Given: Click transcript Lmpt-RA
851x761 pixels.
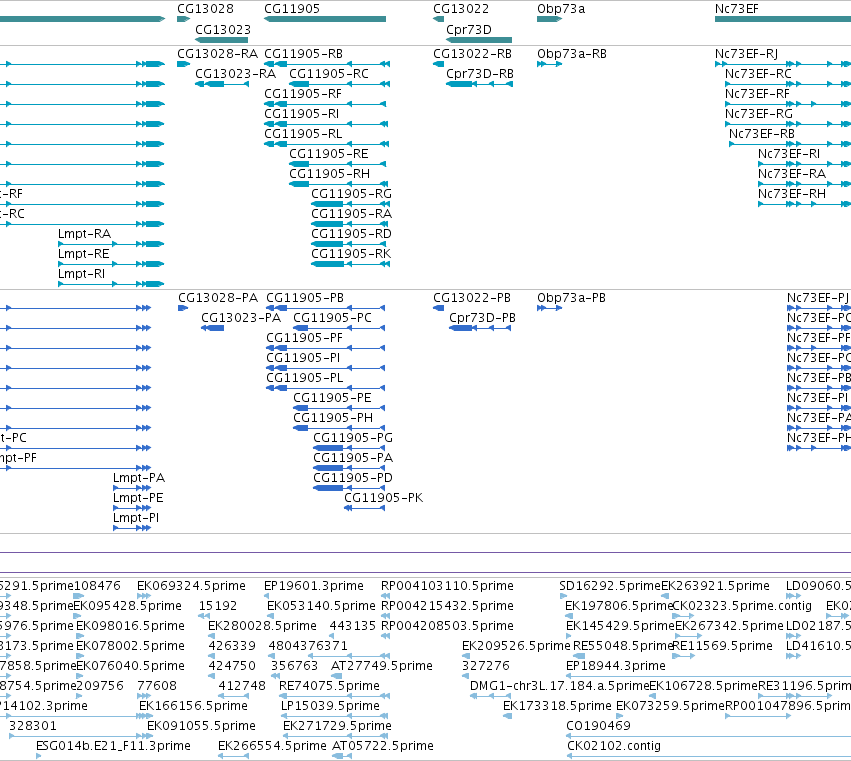Looking at the screenshot, I should coord(84,234).
